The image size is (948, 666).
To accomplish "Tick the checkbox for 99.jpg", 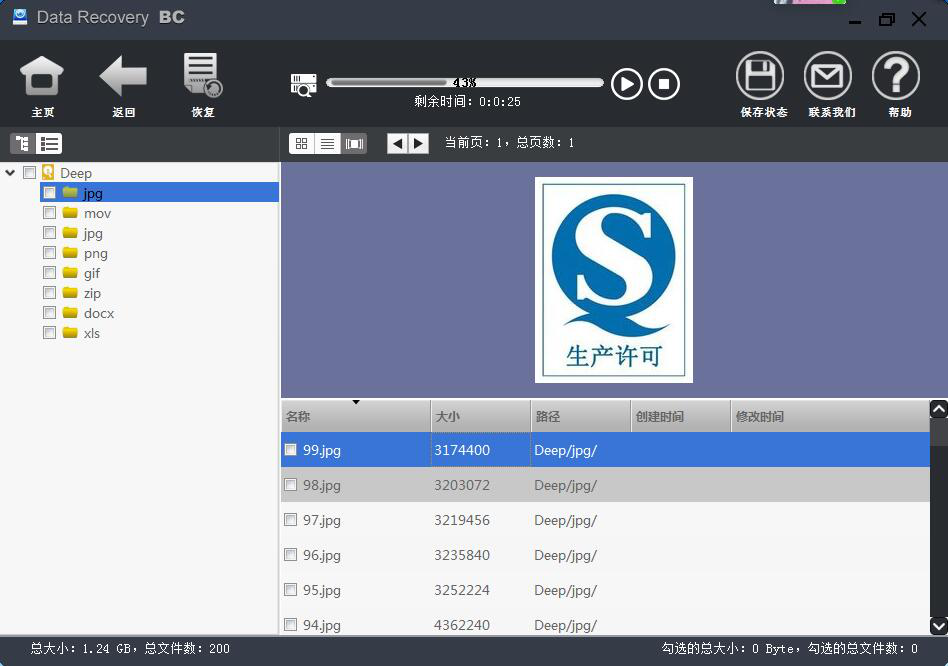I will point(291,450).
